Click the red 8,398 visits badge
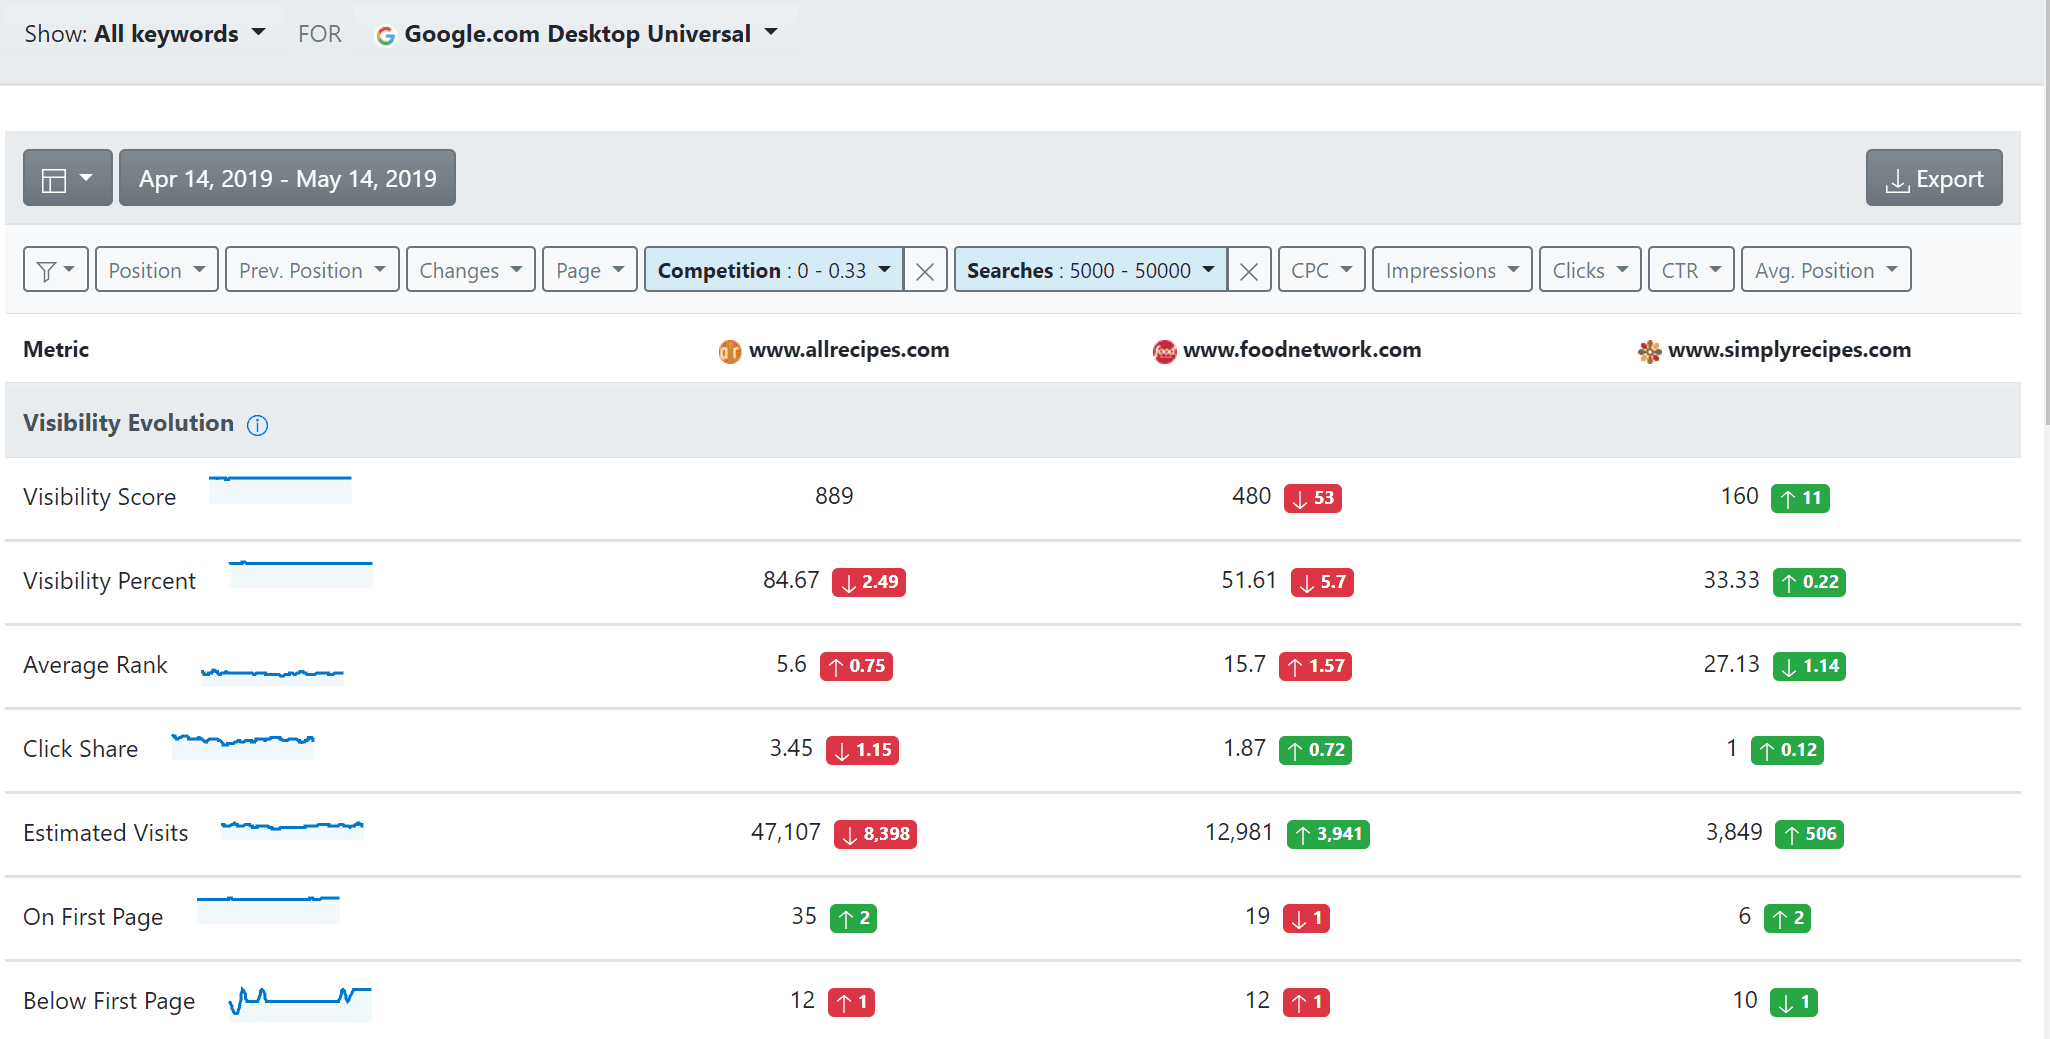 pyautogui.click(x=875, y=834)
